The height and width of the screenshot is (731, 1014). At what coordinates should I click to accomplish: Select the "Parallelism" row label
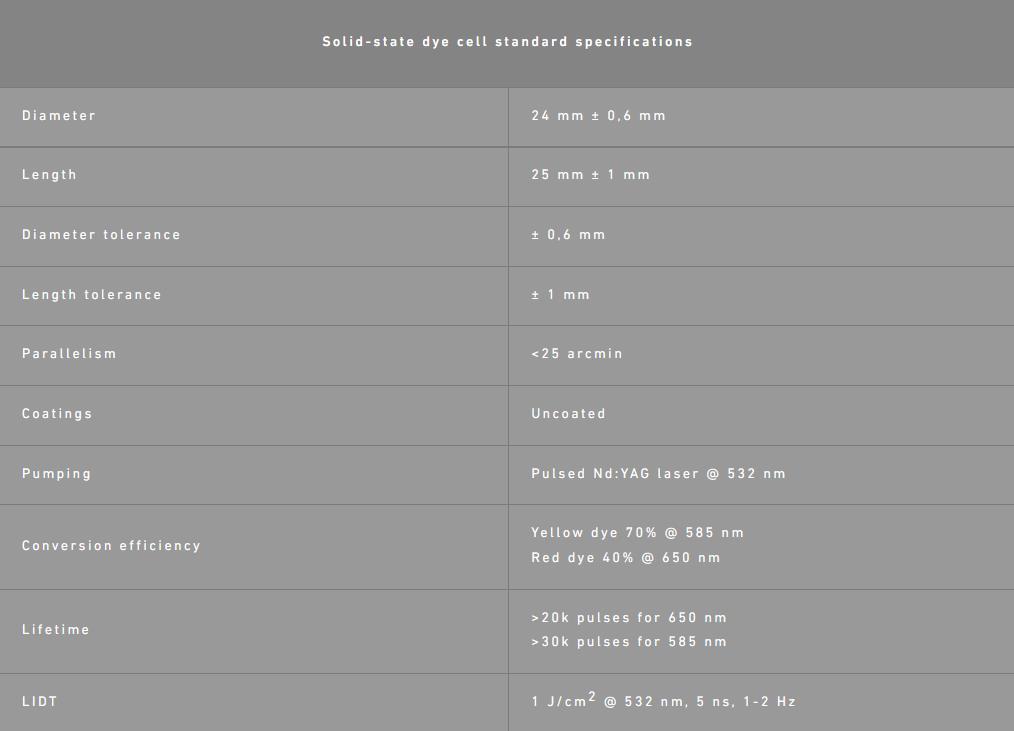[69, 354]
